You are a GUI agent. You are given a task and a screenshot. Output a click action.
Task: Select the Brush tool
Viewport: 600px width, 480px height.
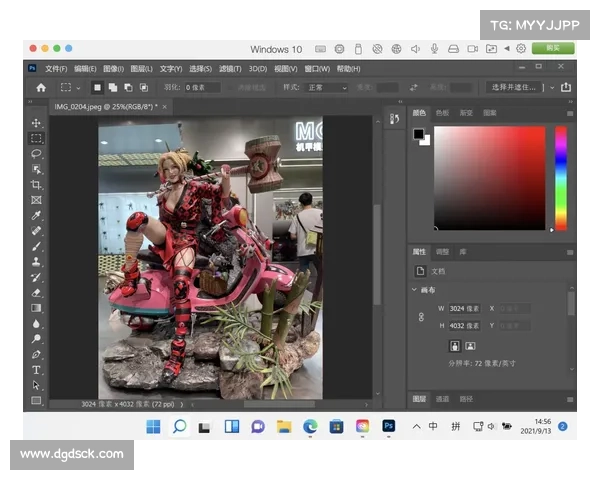point(36,247)
